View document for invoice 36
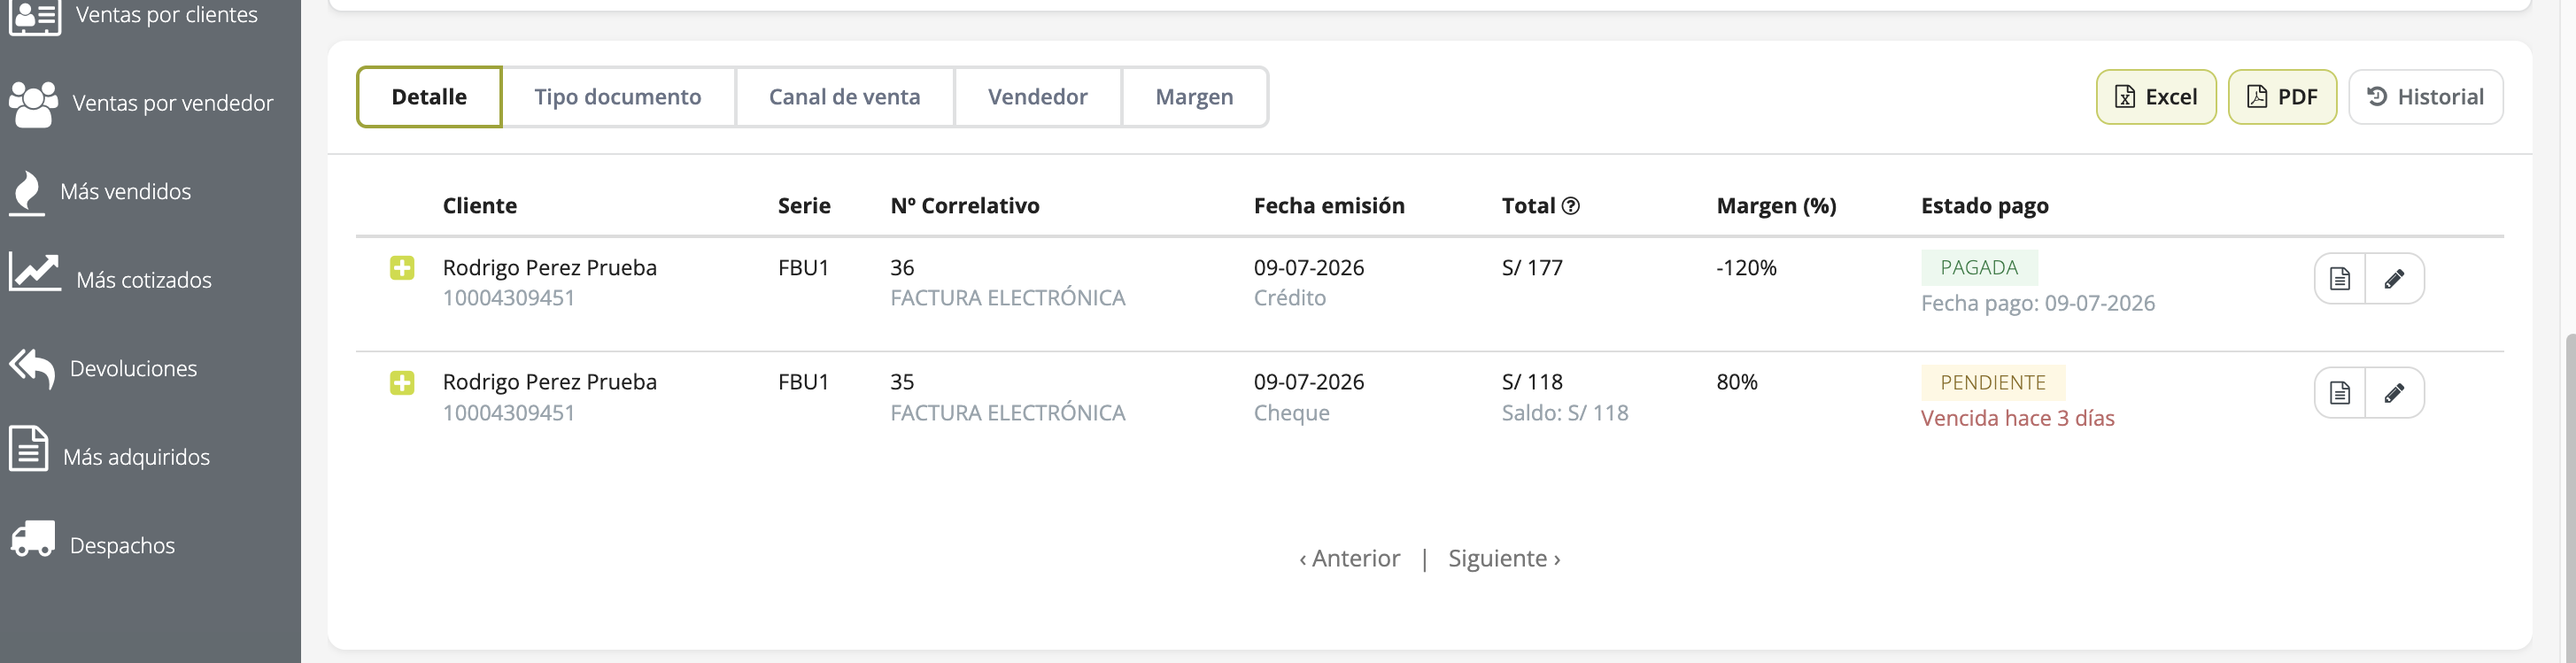This screenshot has height=663, width=2576. click(x=2339, y=279)
